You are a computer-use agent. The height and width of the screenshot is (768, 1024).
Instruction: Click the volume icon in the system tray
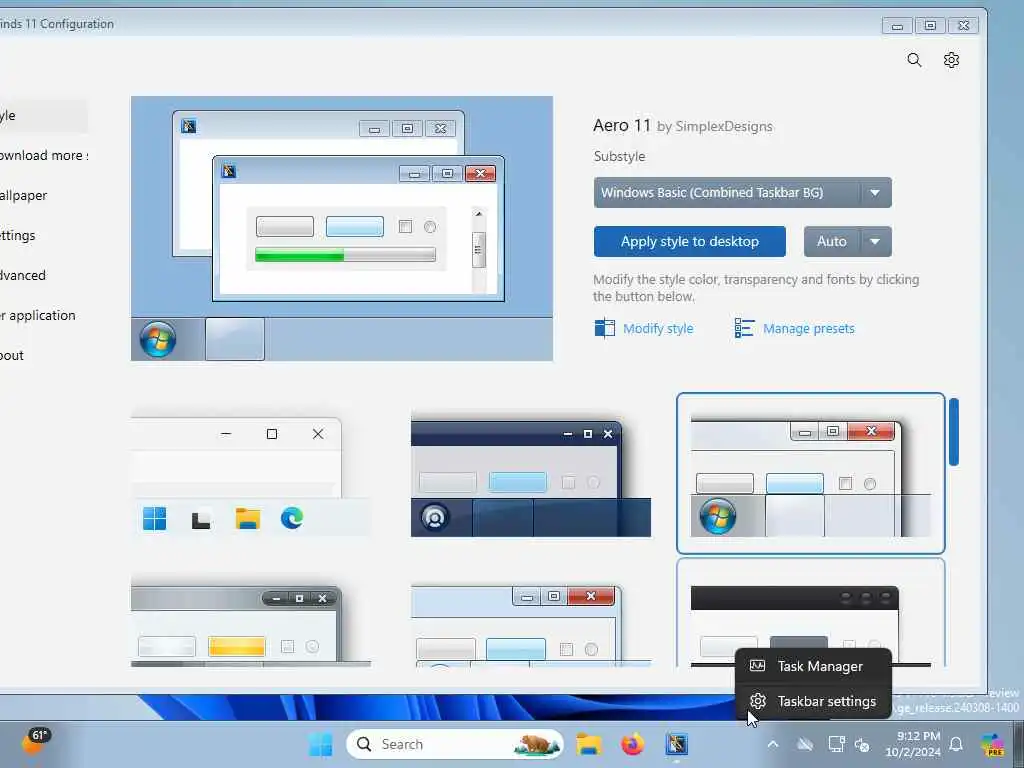(862, 744)
